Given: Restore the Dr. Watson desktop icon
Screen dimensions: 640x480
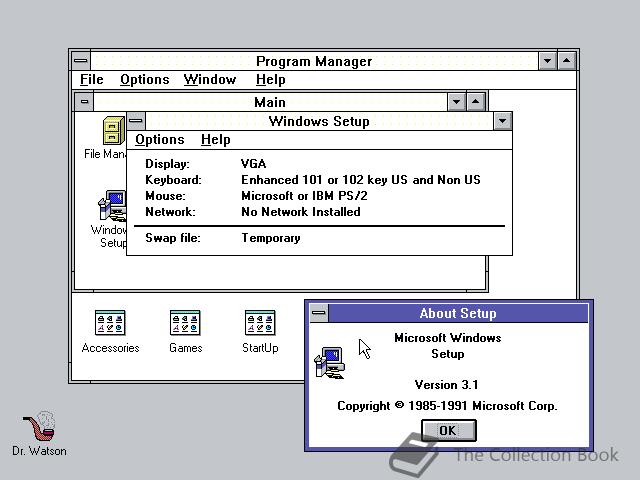Looking at the screenshot, I should pyautogui.click(x=39, y=426).
